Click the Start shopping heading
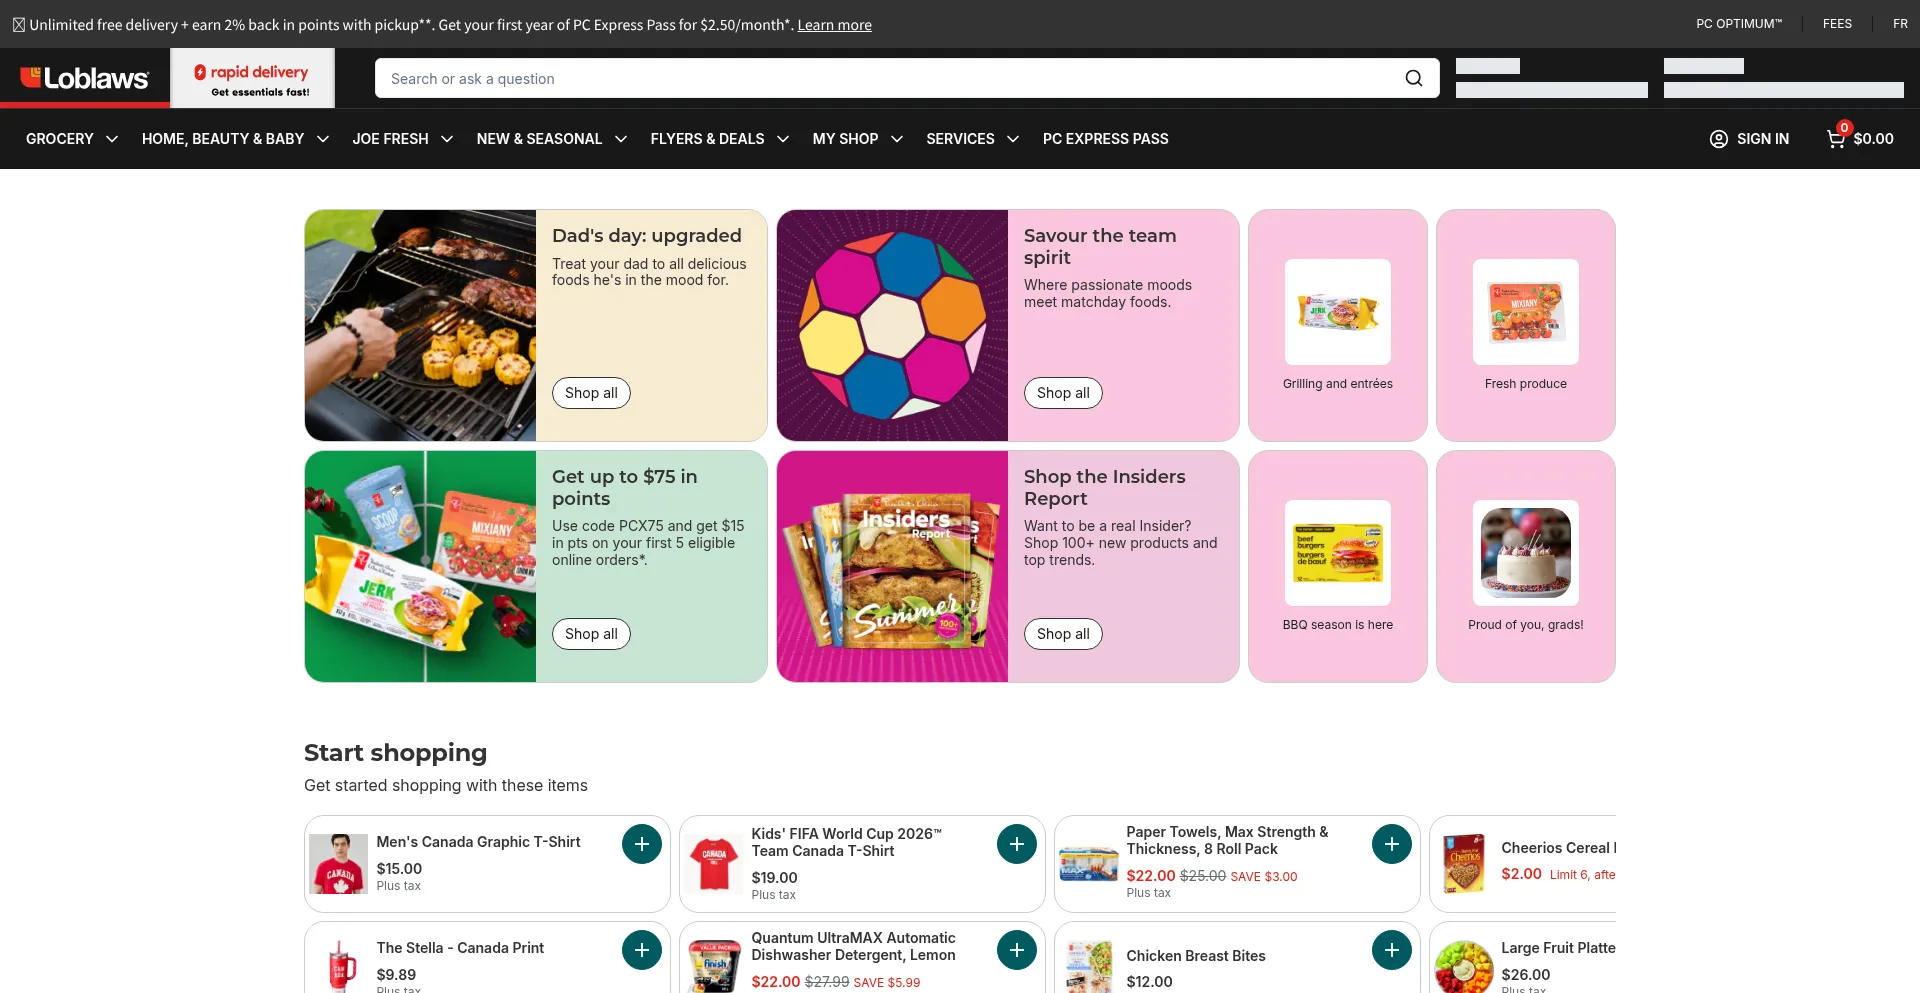 (395, 753)
